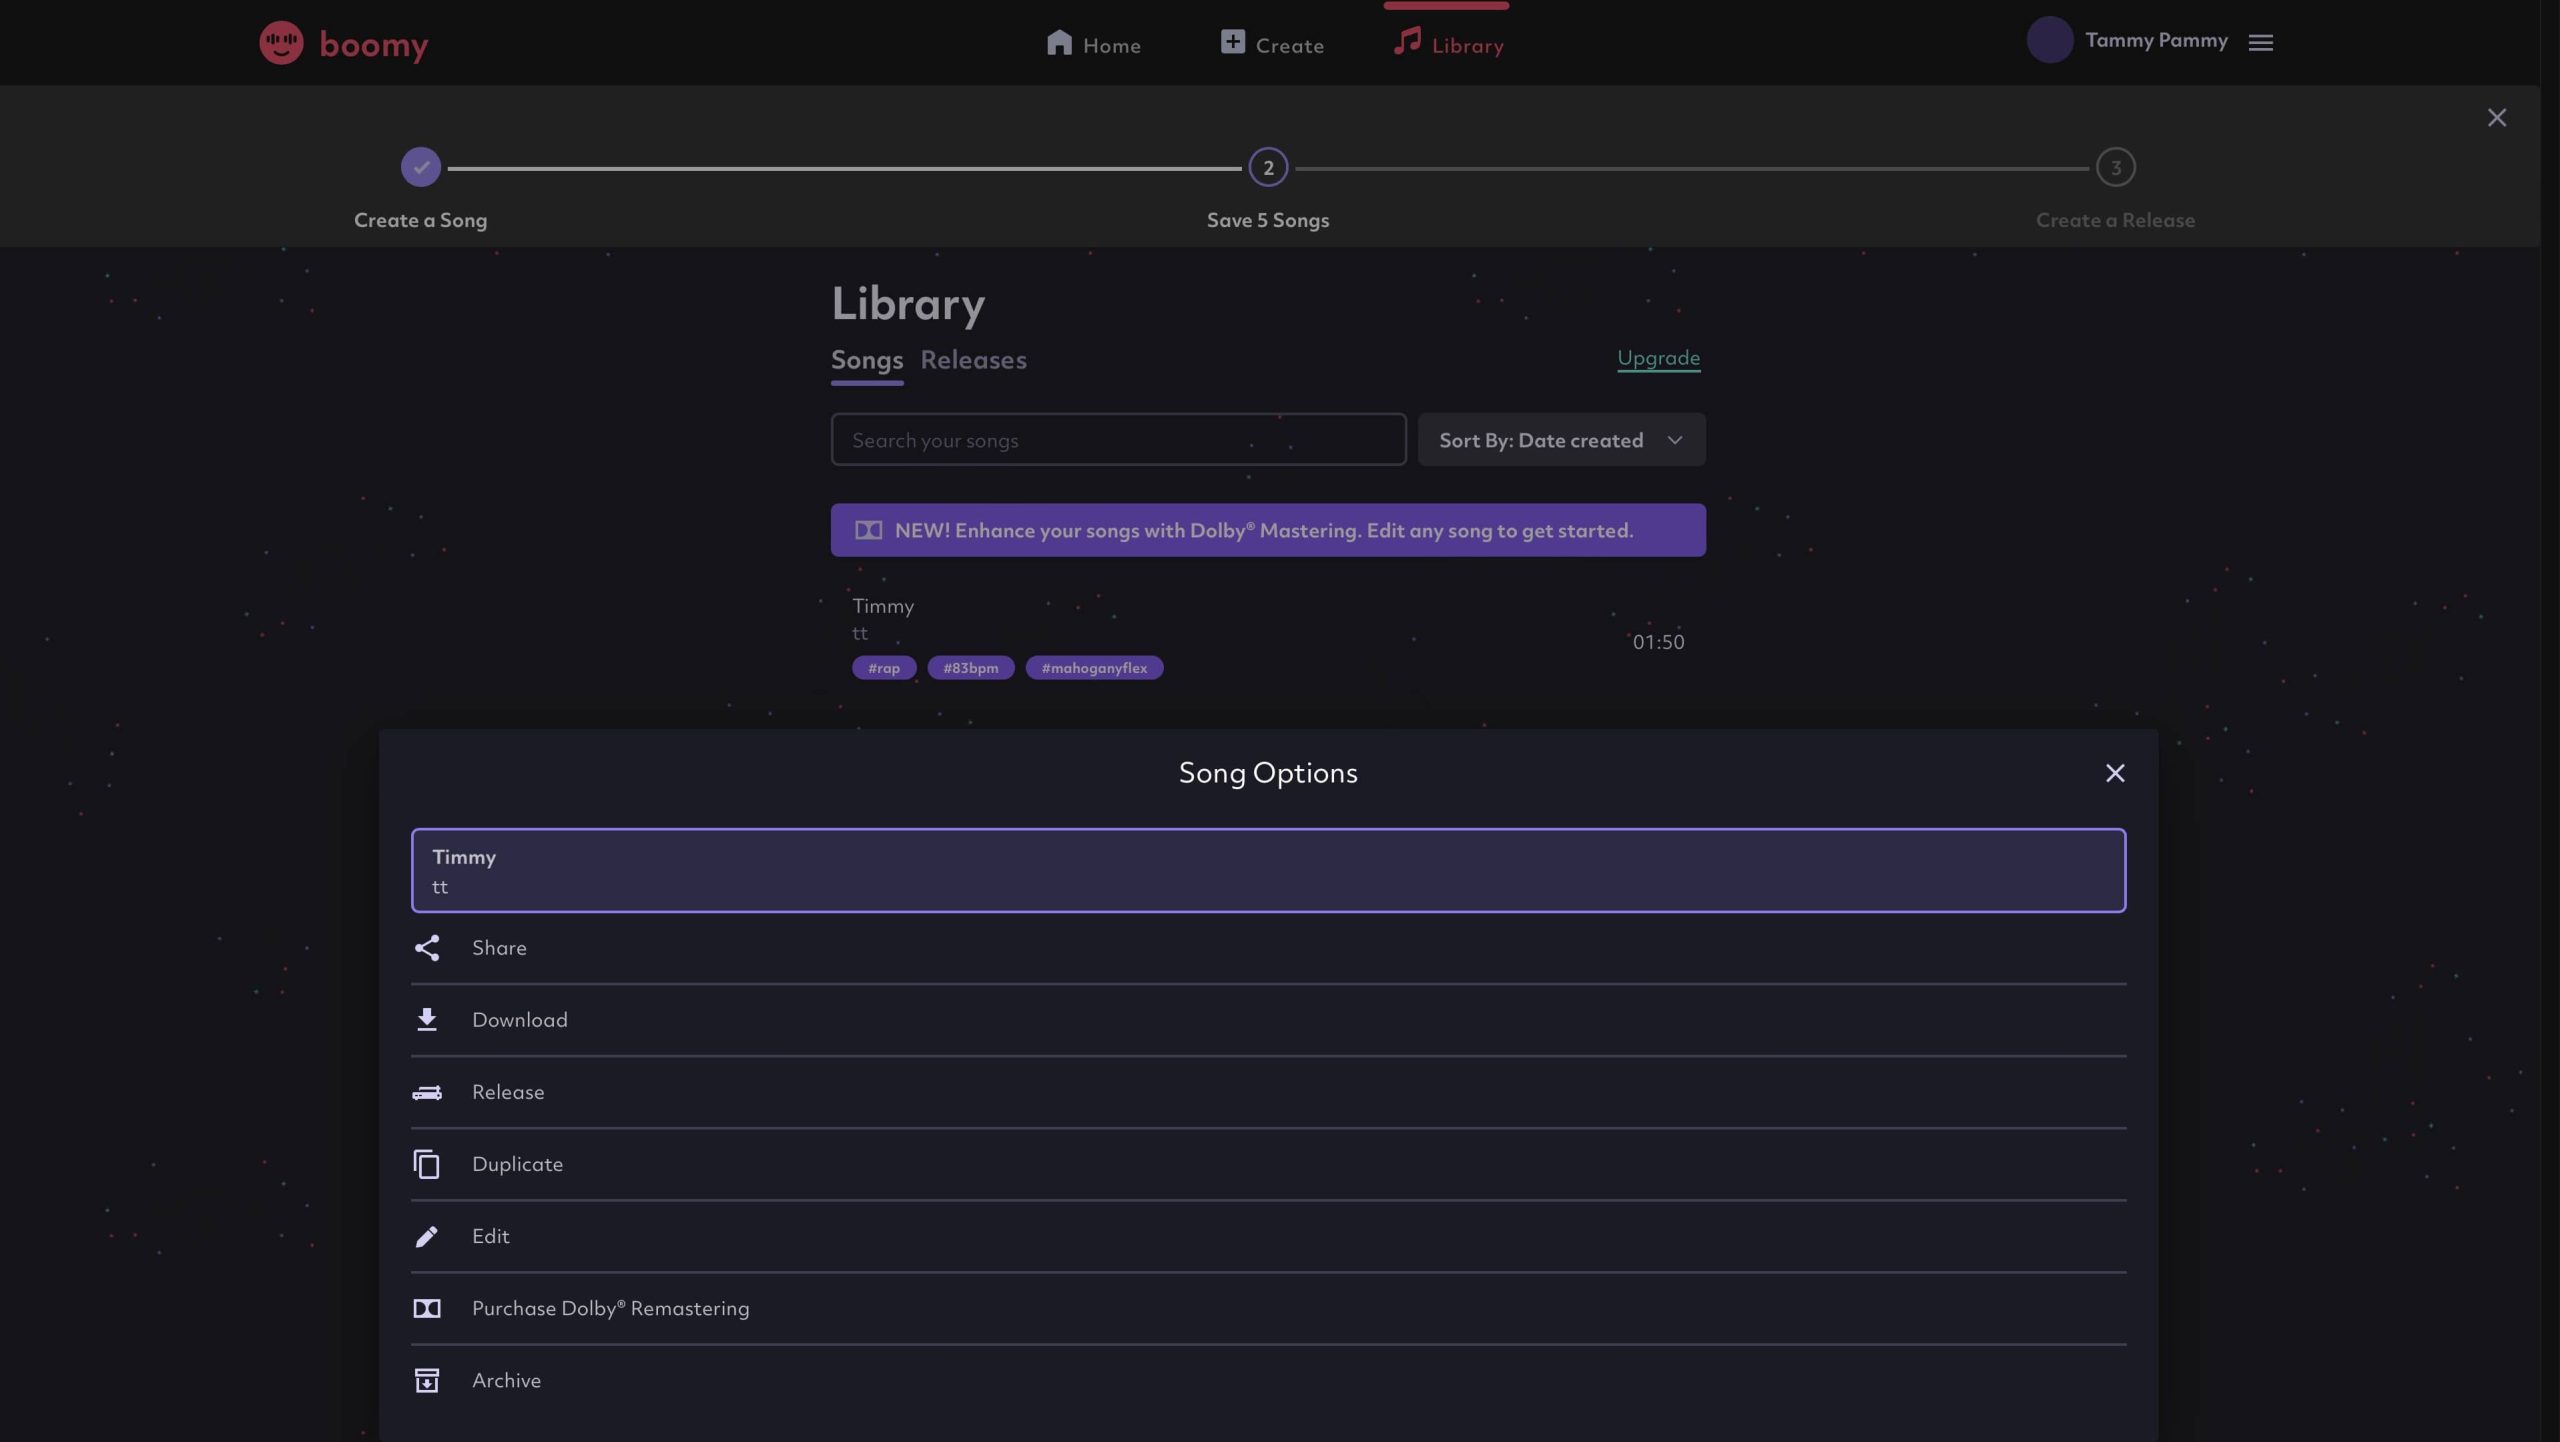Click the Dolby Remastering icon
2560x1442 pixels.
tap(427, 1309)
